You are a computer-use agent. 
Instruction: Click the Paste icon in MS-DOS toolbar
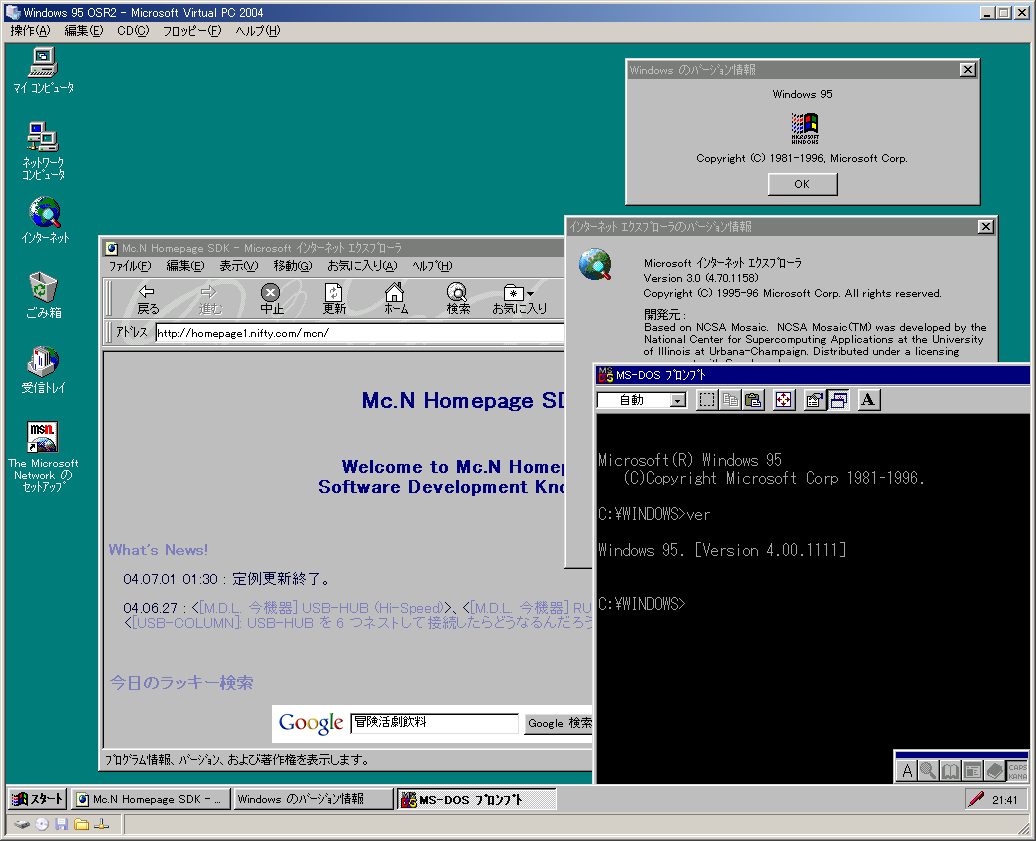coord(754,400)
